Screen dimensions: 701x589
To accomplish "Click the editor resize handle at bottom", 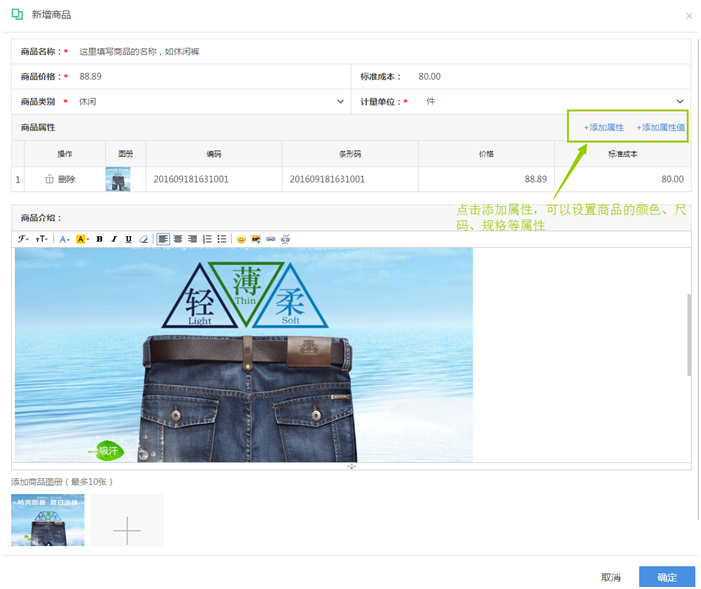I will 351,466.
